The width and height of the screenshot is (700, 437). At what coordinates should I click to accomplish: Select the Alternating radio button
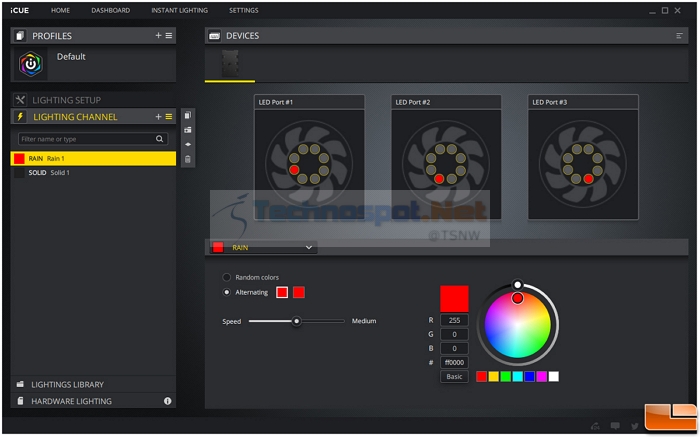(x=226, y=292)
